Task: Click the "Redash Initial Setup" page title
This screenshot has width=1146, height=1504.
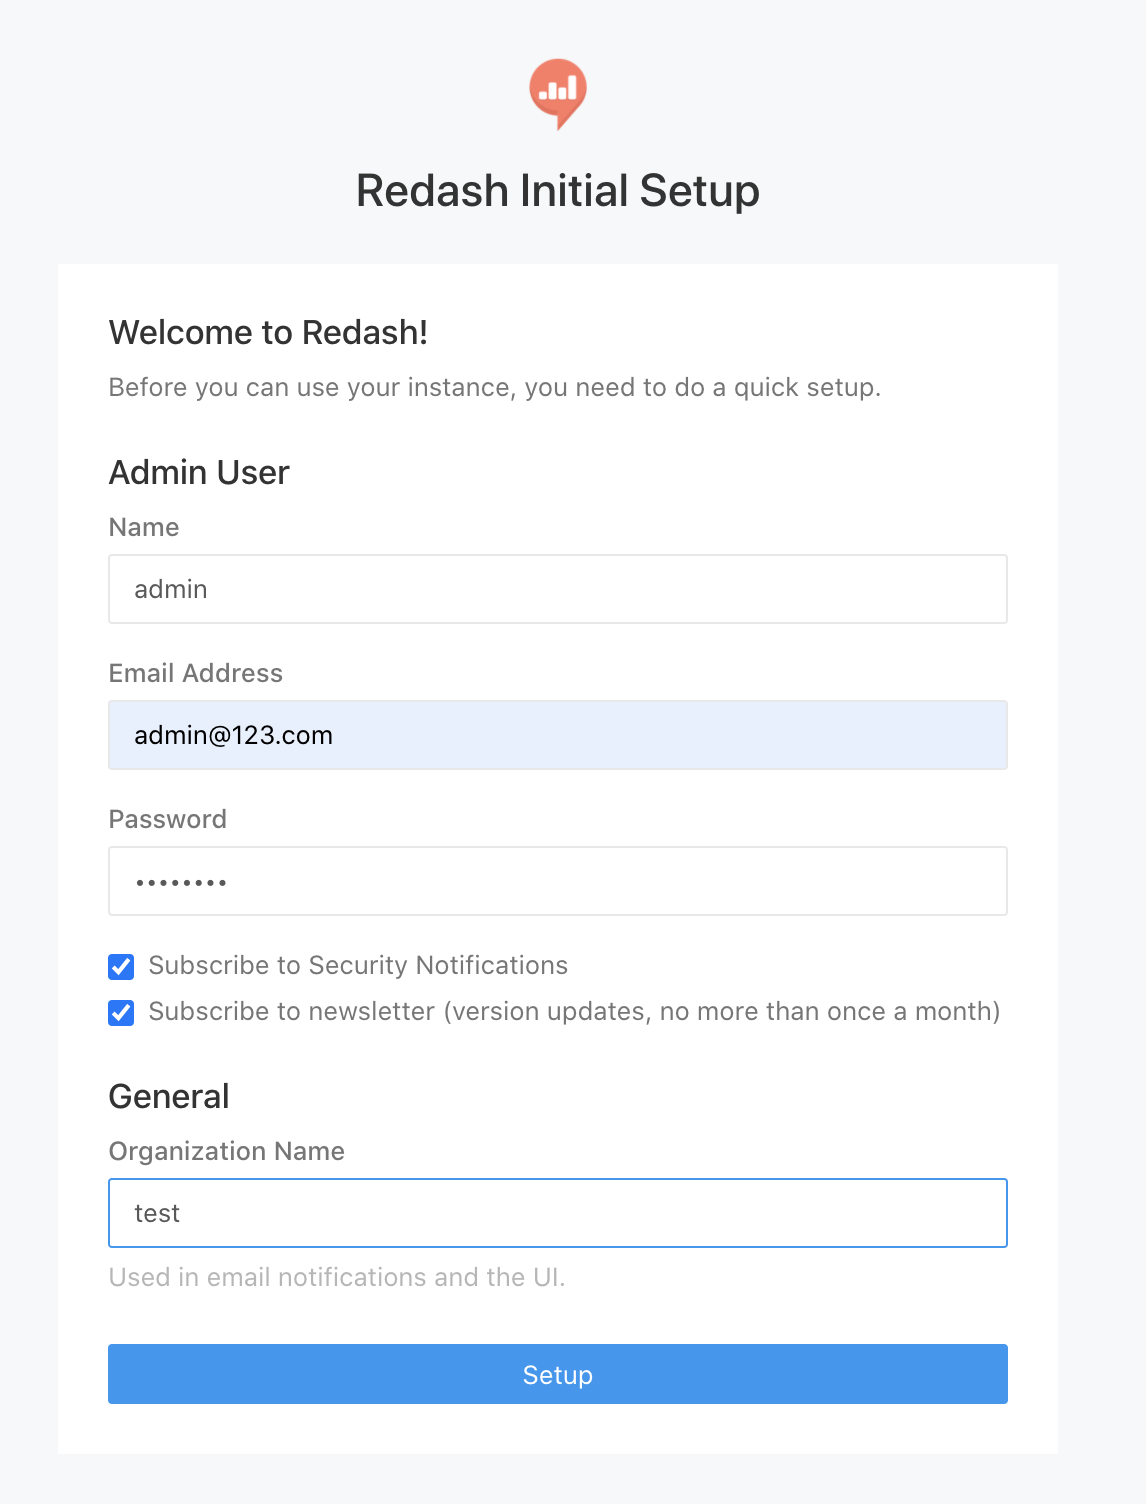Action: click(558, 191)
